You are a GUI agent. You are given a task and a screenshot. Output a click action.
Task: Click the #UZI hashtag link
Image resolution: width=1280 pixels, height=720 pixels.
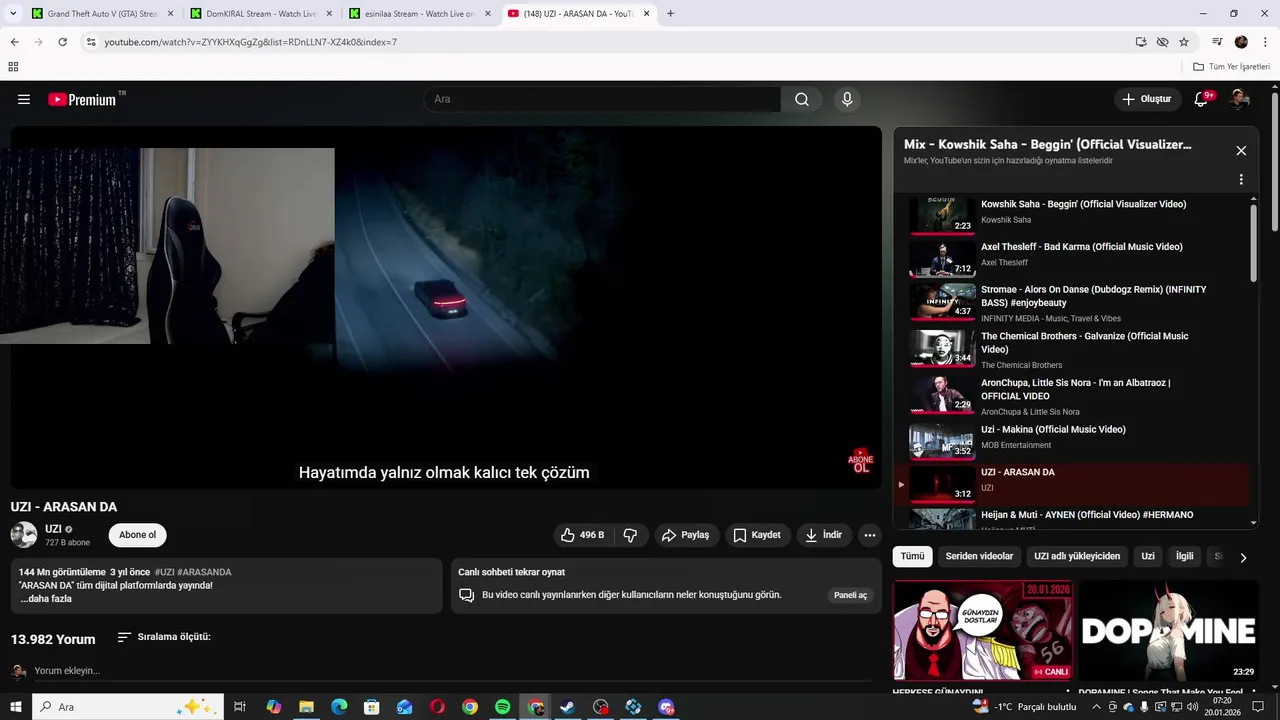pyautogui.click(x=164, y=572)
